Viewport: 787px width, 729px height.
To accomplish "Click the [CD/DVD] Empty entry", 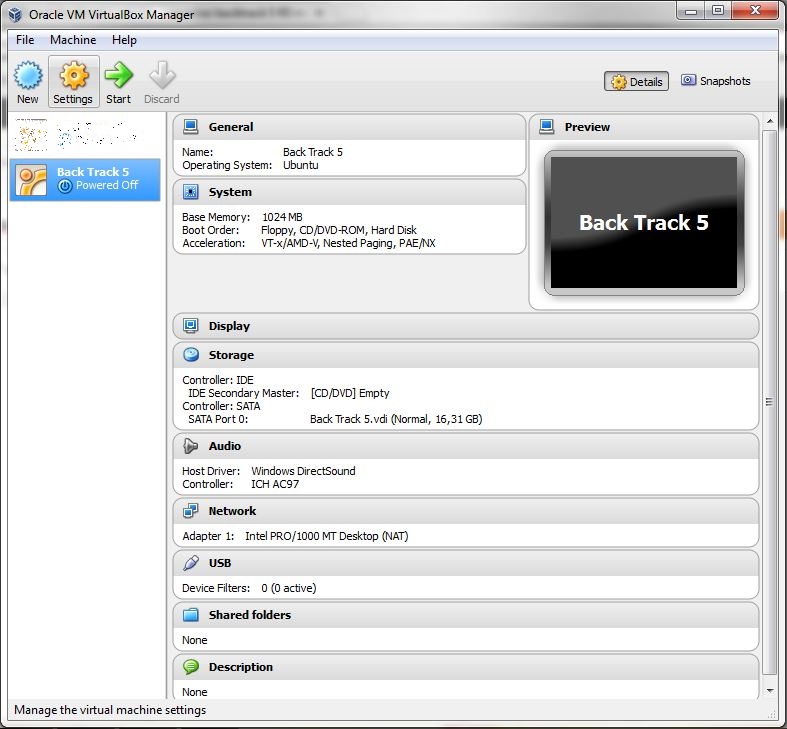I will point(350,393).
